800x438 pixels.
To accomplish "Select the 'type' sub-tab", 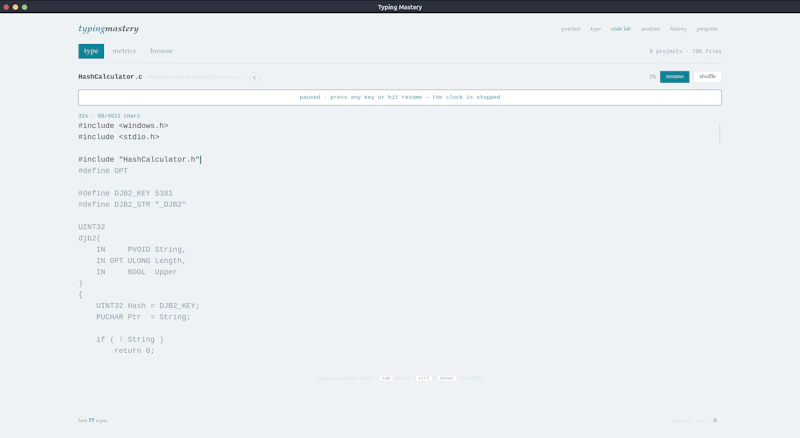I will click(91, 51).
